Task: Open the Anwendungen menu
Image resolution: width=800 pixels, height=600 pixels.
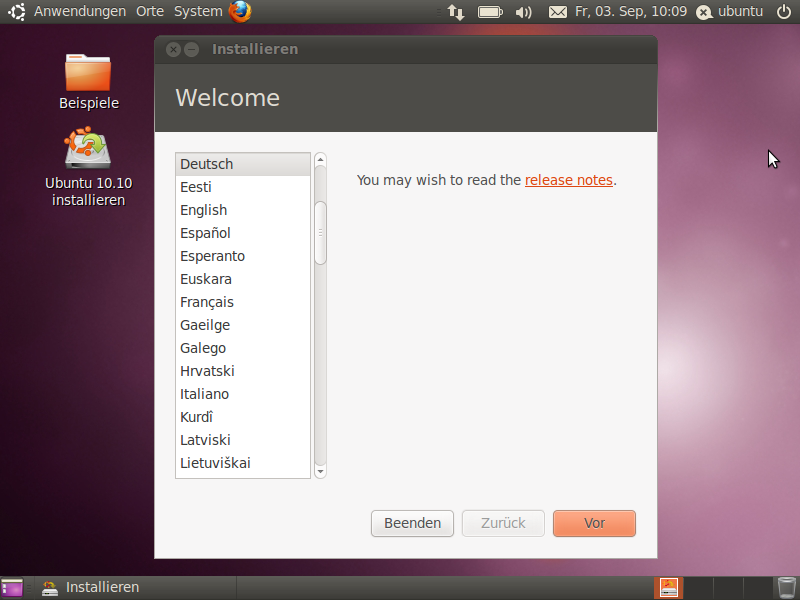Action: click(x=80, y=12)
